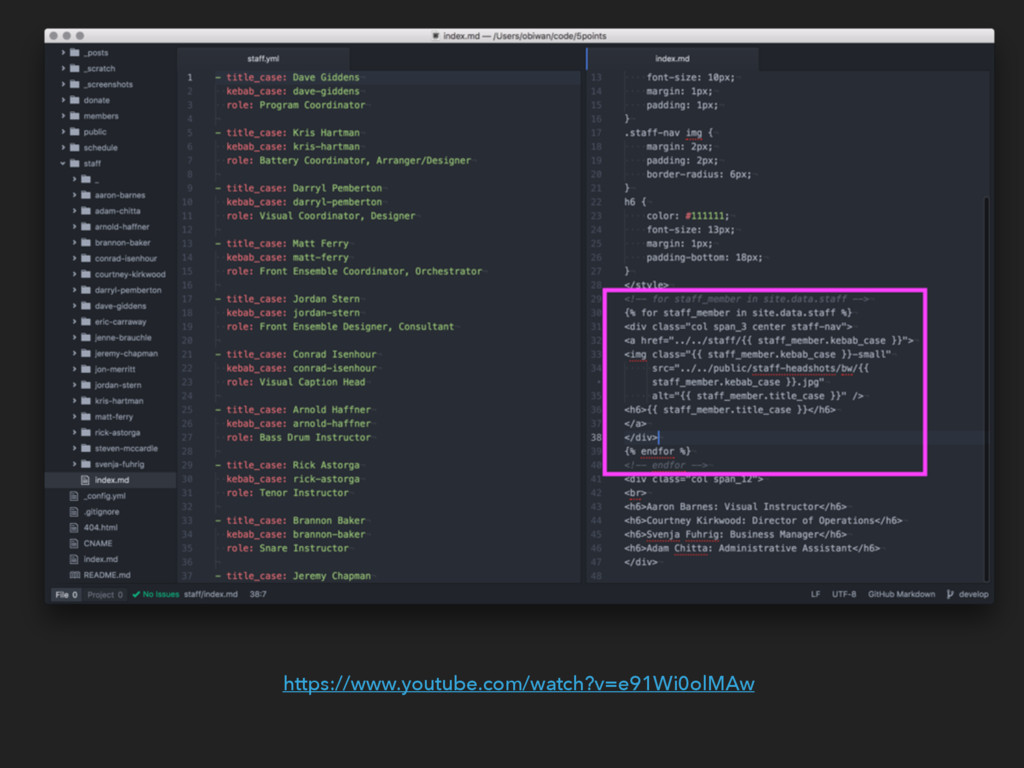Click the courtney-kirkwood folder icon
This screenshot has height=768, width=1024.
pyautogui.click(x=86, y=274)
